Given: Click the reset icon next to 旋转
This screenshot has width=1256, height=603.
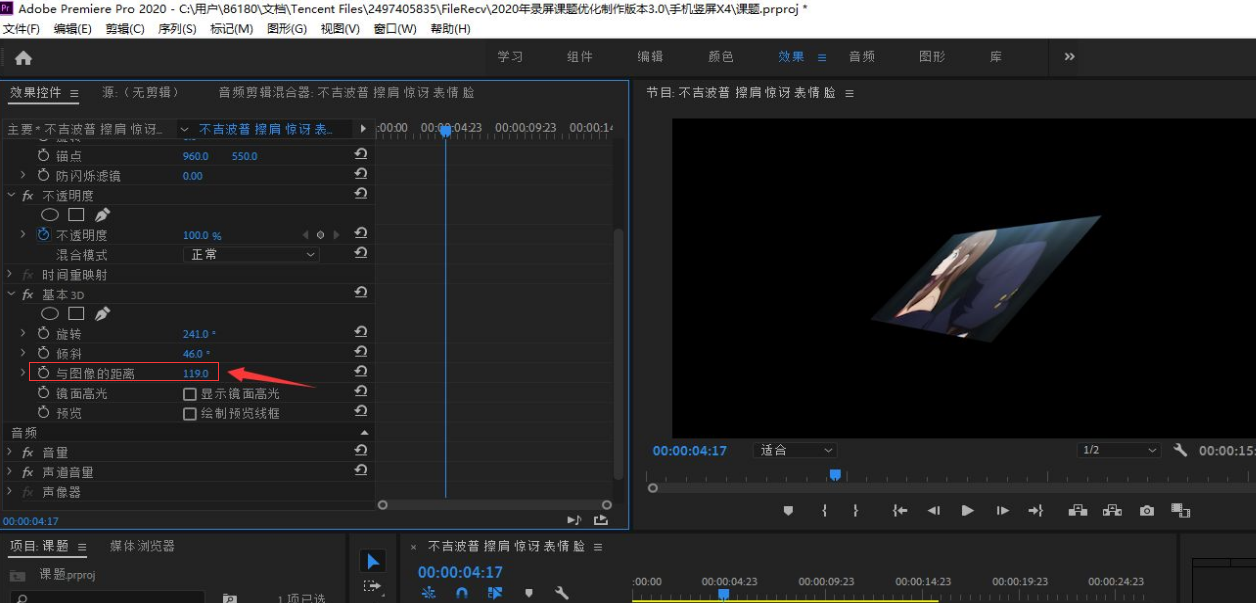Looking at the screenshot, I should [361, 331].
